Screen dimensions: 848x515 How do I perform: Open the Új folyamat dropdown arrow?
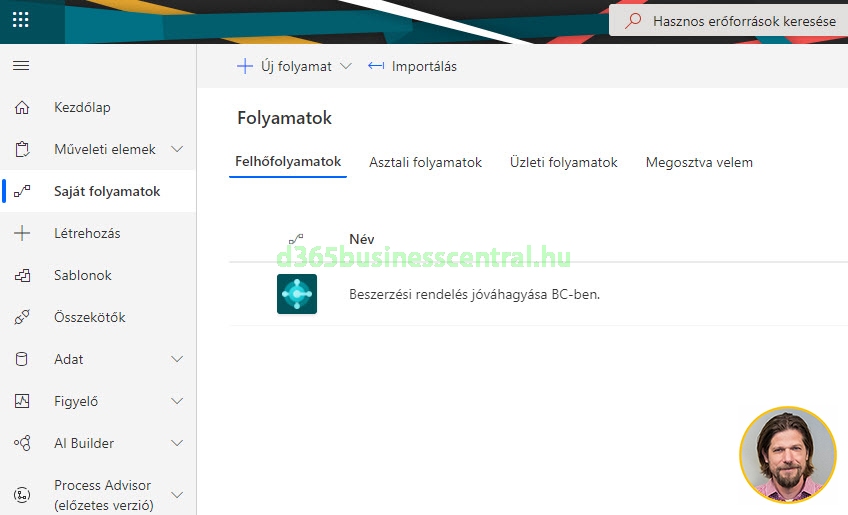point(346,66)
